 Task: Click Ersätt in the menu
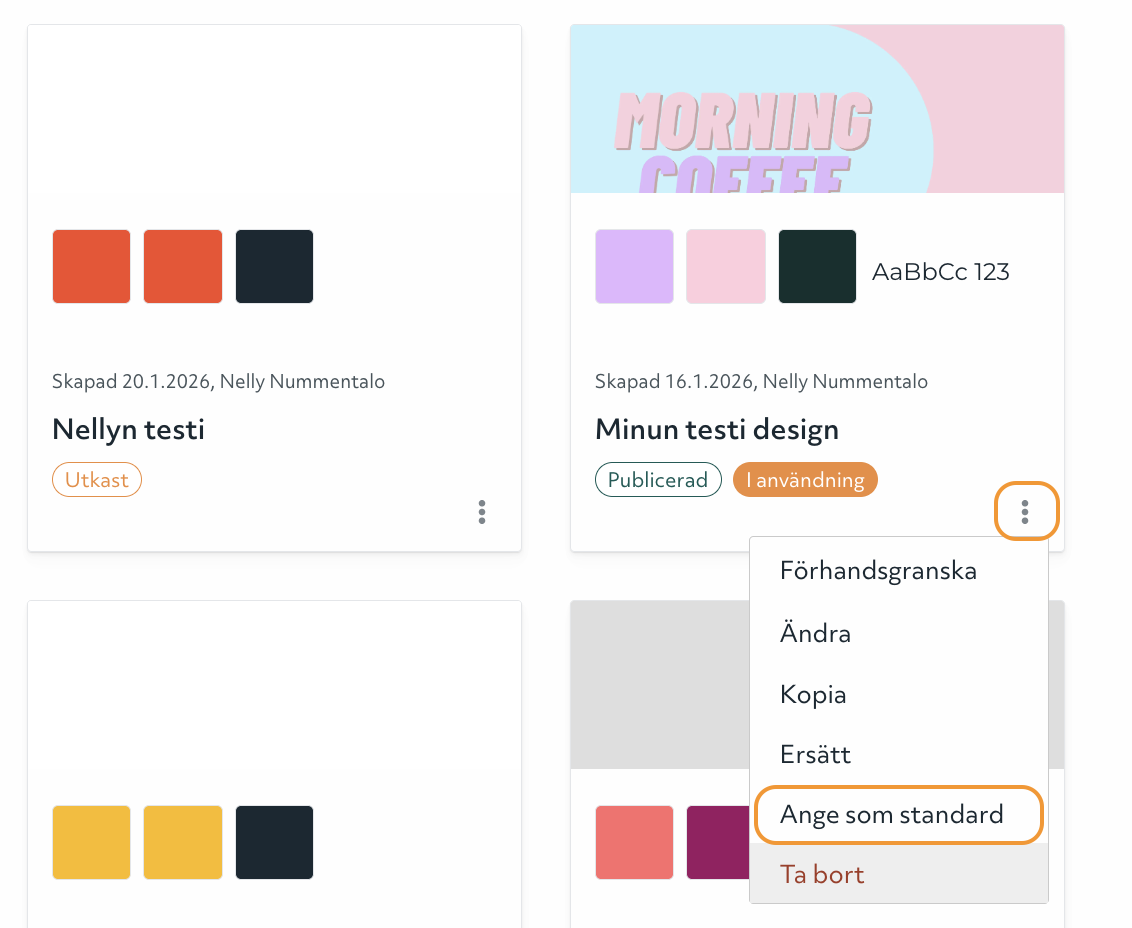point(815,754)
